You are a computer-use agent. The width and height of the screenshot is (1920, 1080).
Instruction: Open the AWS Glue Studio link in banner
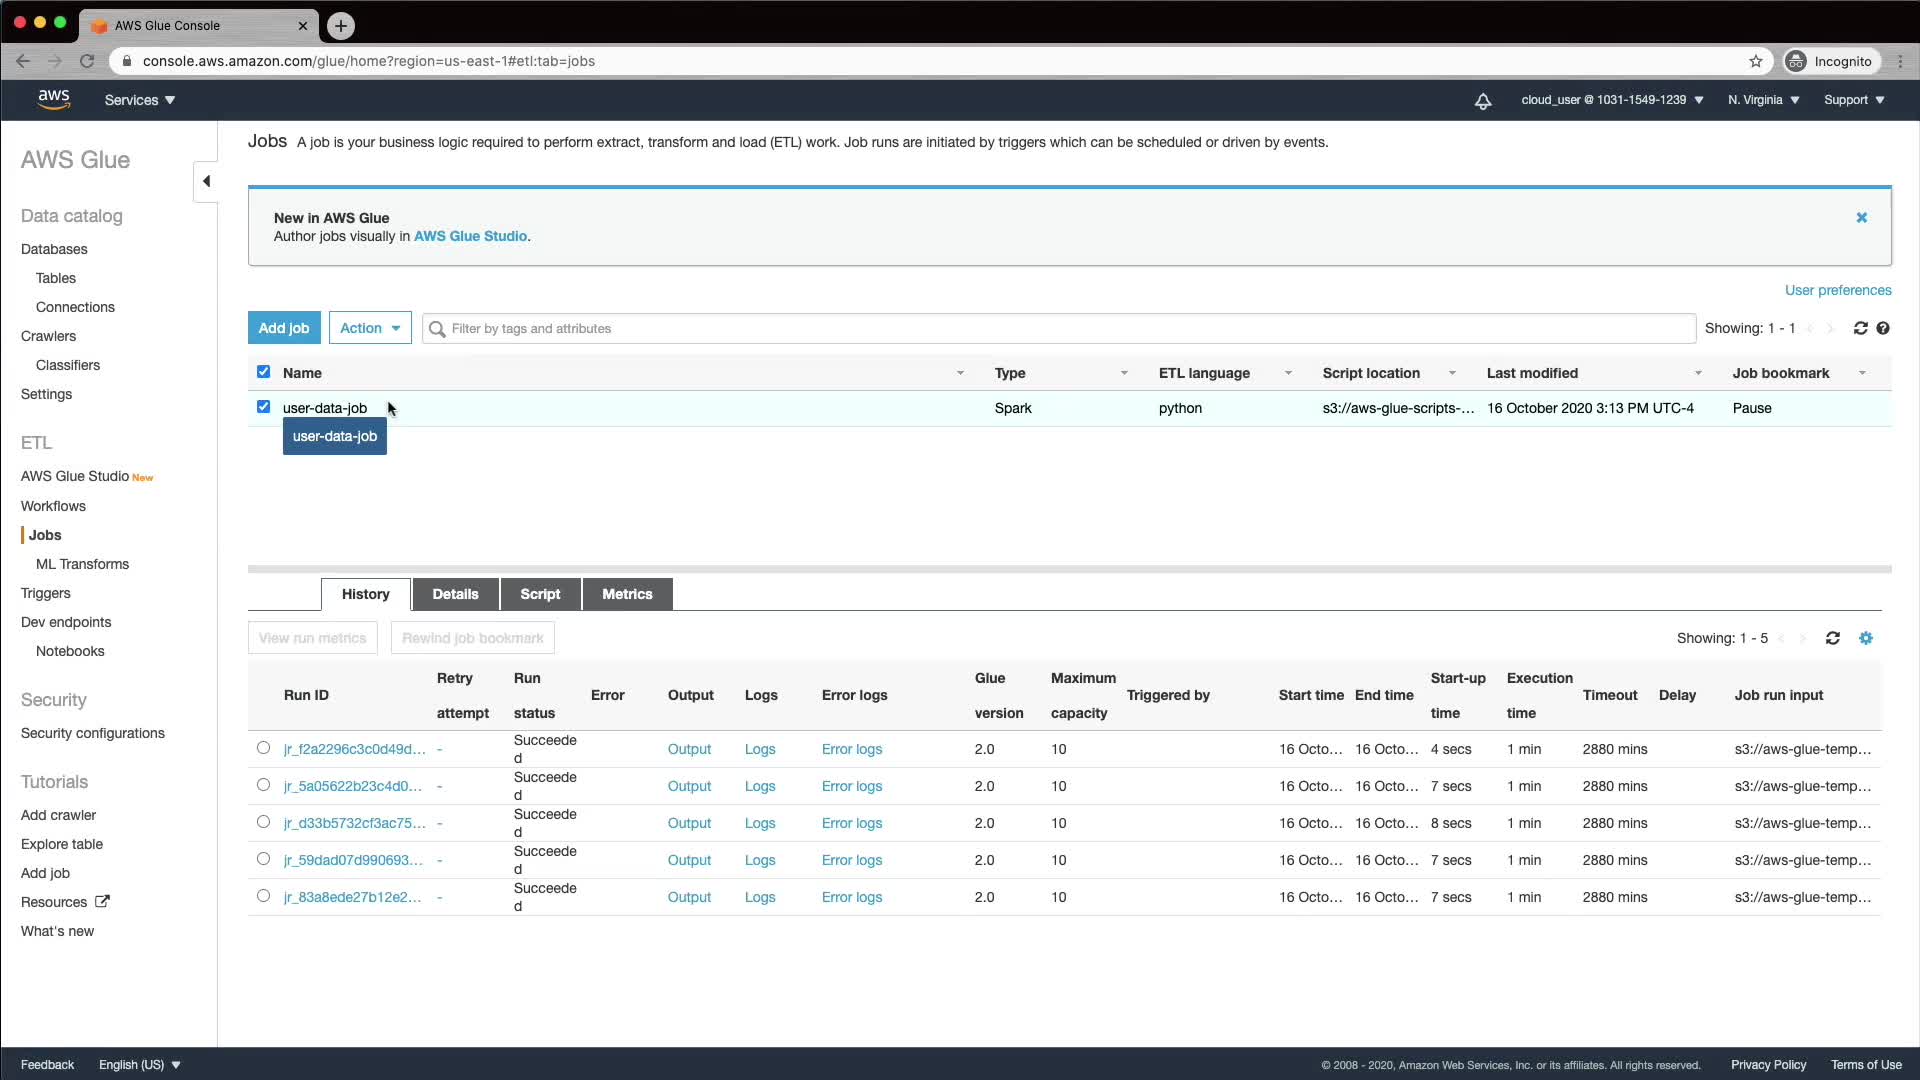(470, 237)
